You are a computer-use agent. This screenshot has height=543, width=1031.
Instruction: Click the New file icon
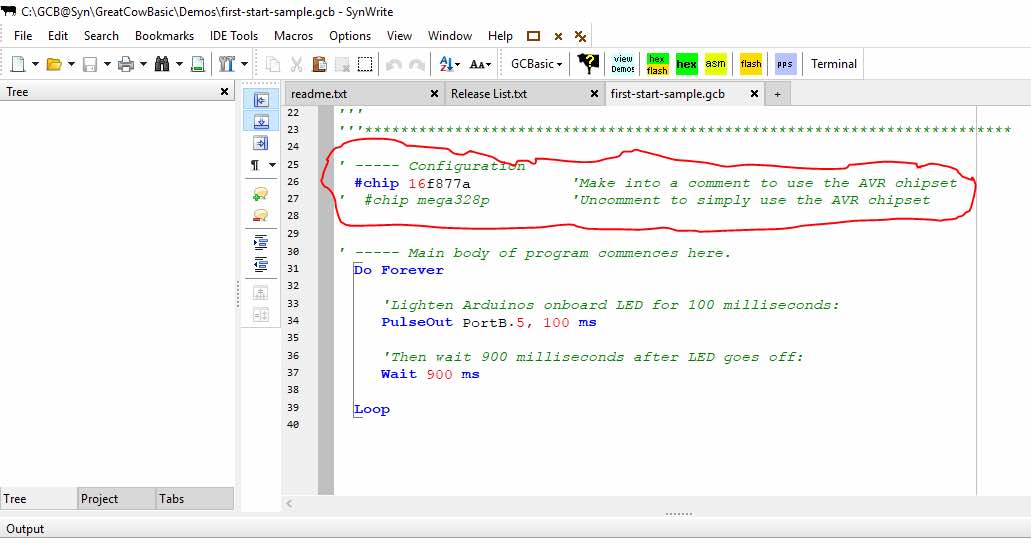pos(18,64)
